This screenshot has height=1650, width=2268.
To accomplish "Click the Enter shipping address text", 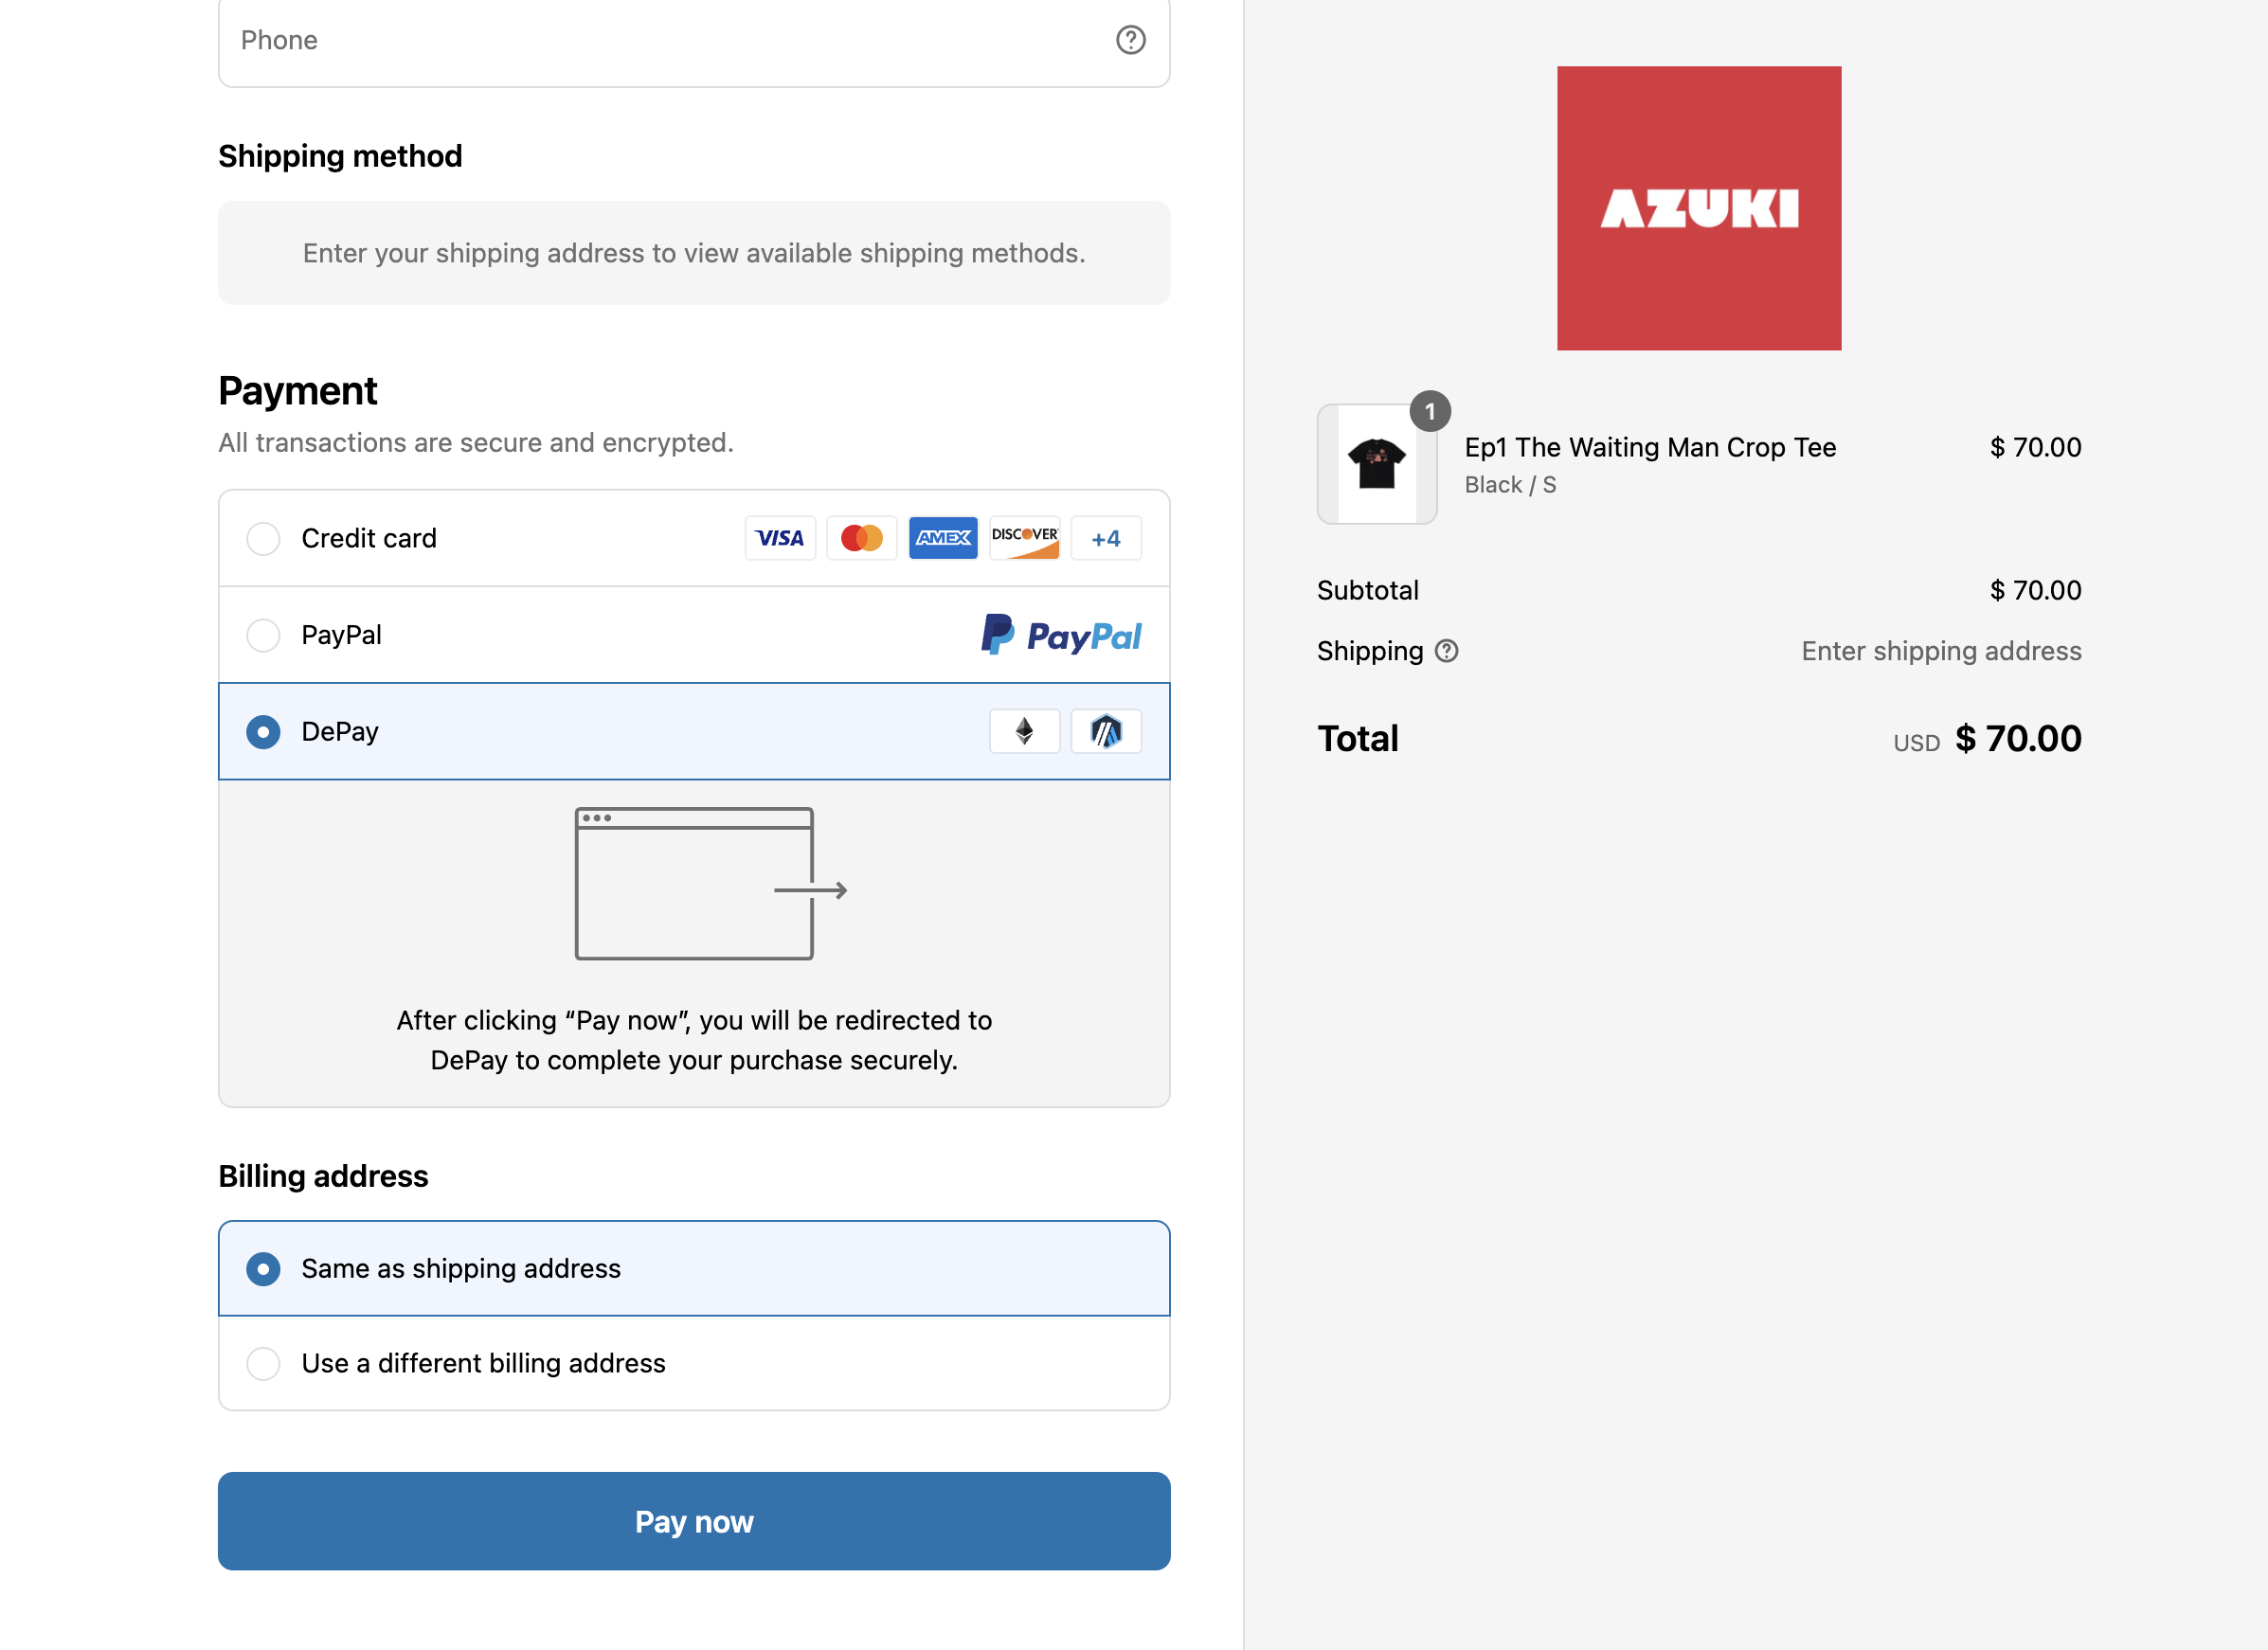I will click(x=1941, y=651).
